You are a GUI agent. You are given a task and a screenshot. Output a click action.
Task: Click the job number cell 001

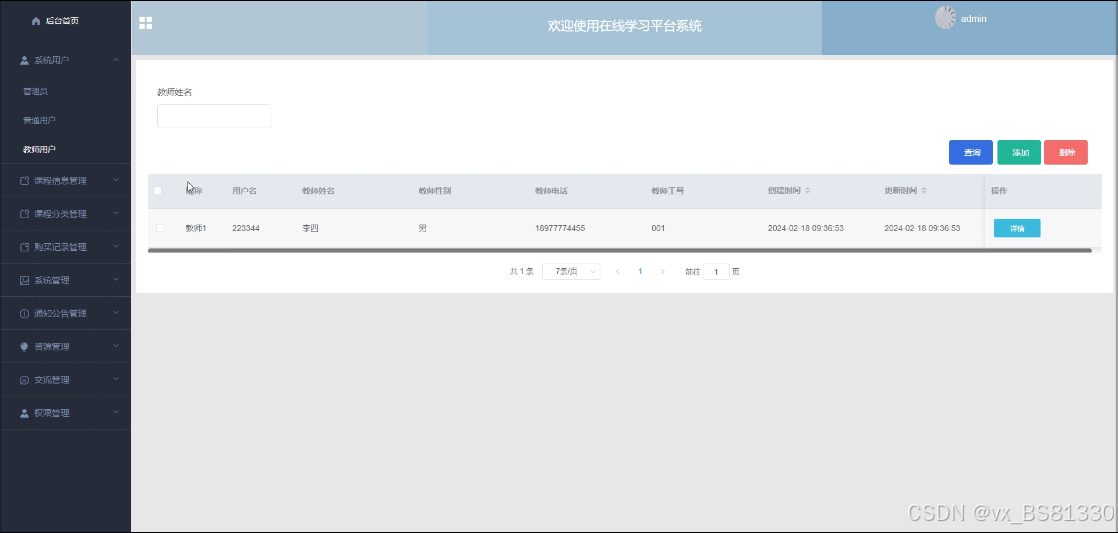click(x=657, y=228)
